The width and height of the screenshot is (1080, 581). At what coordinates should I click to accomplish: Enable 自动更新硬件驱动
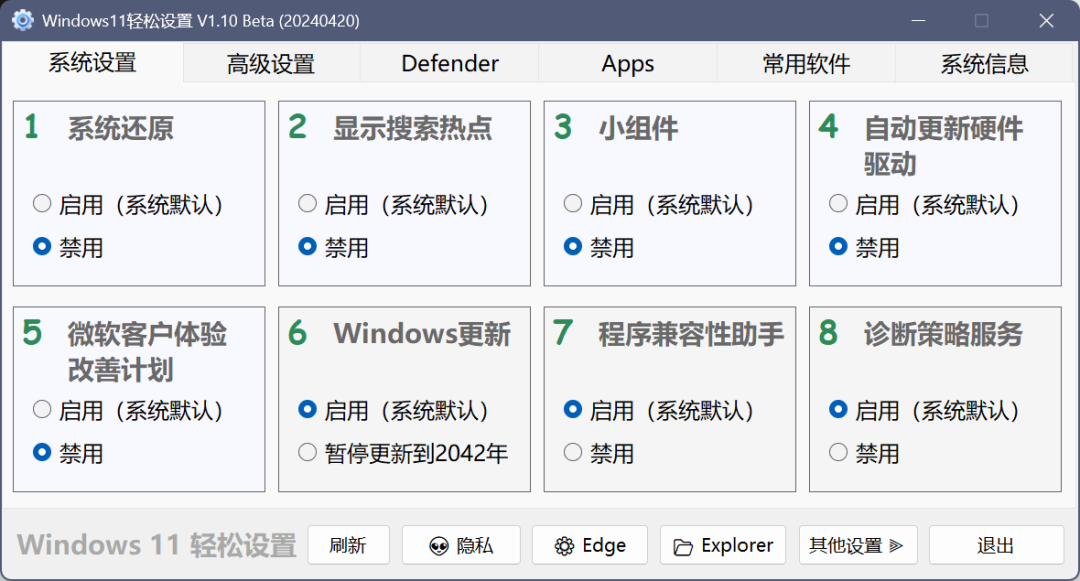click(x=839, y=205)
